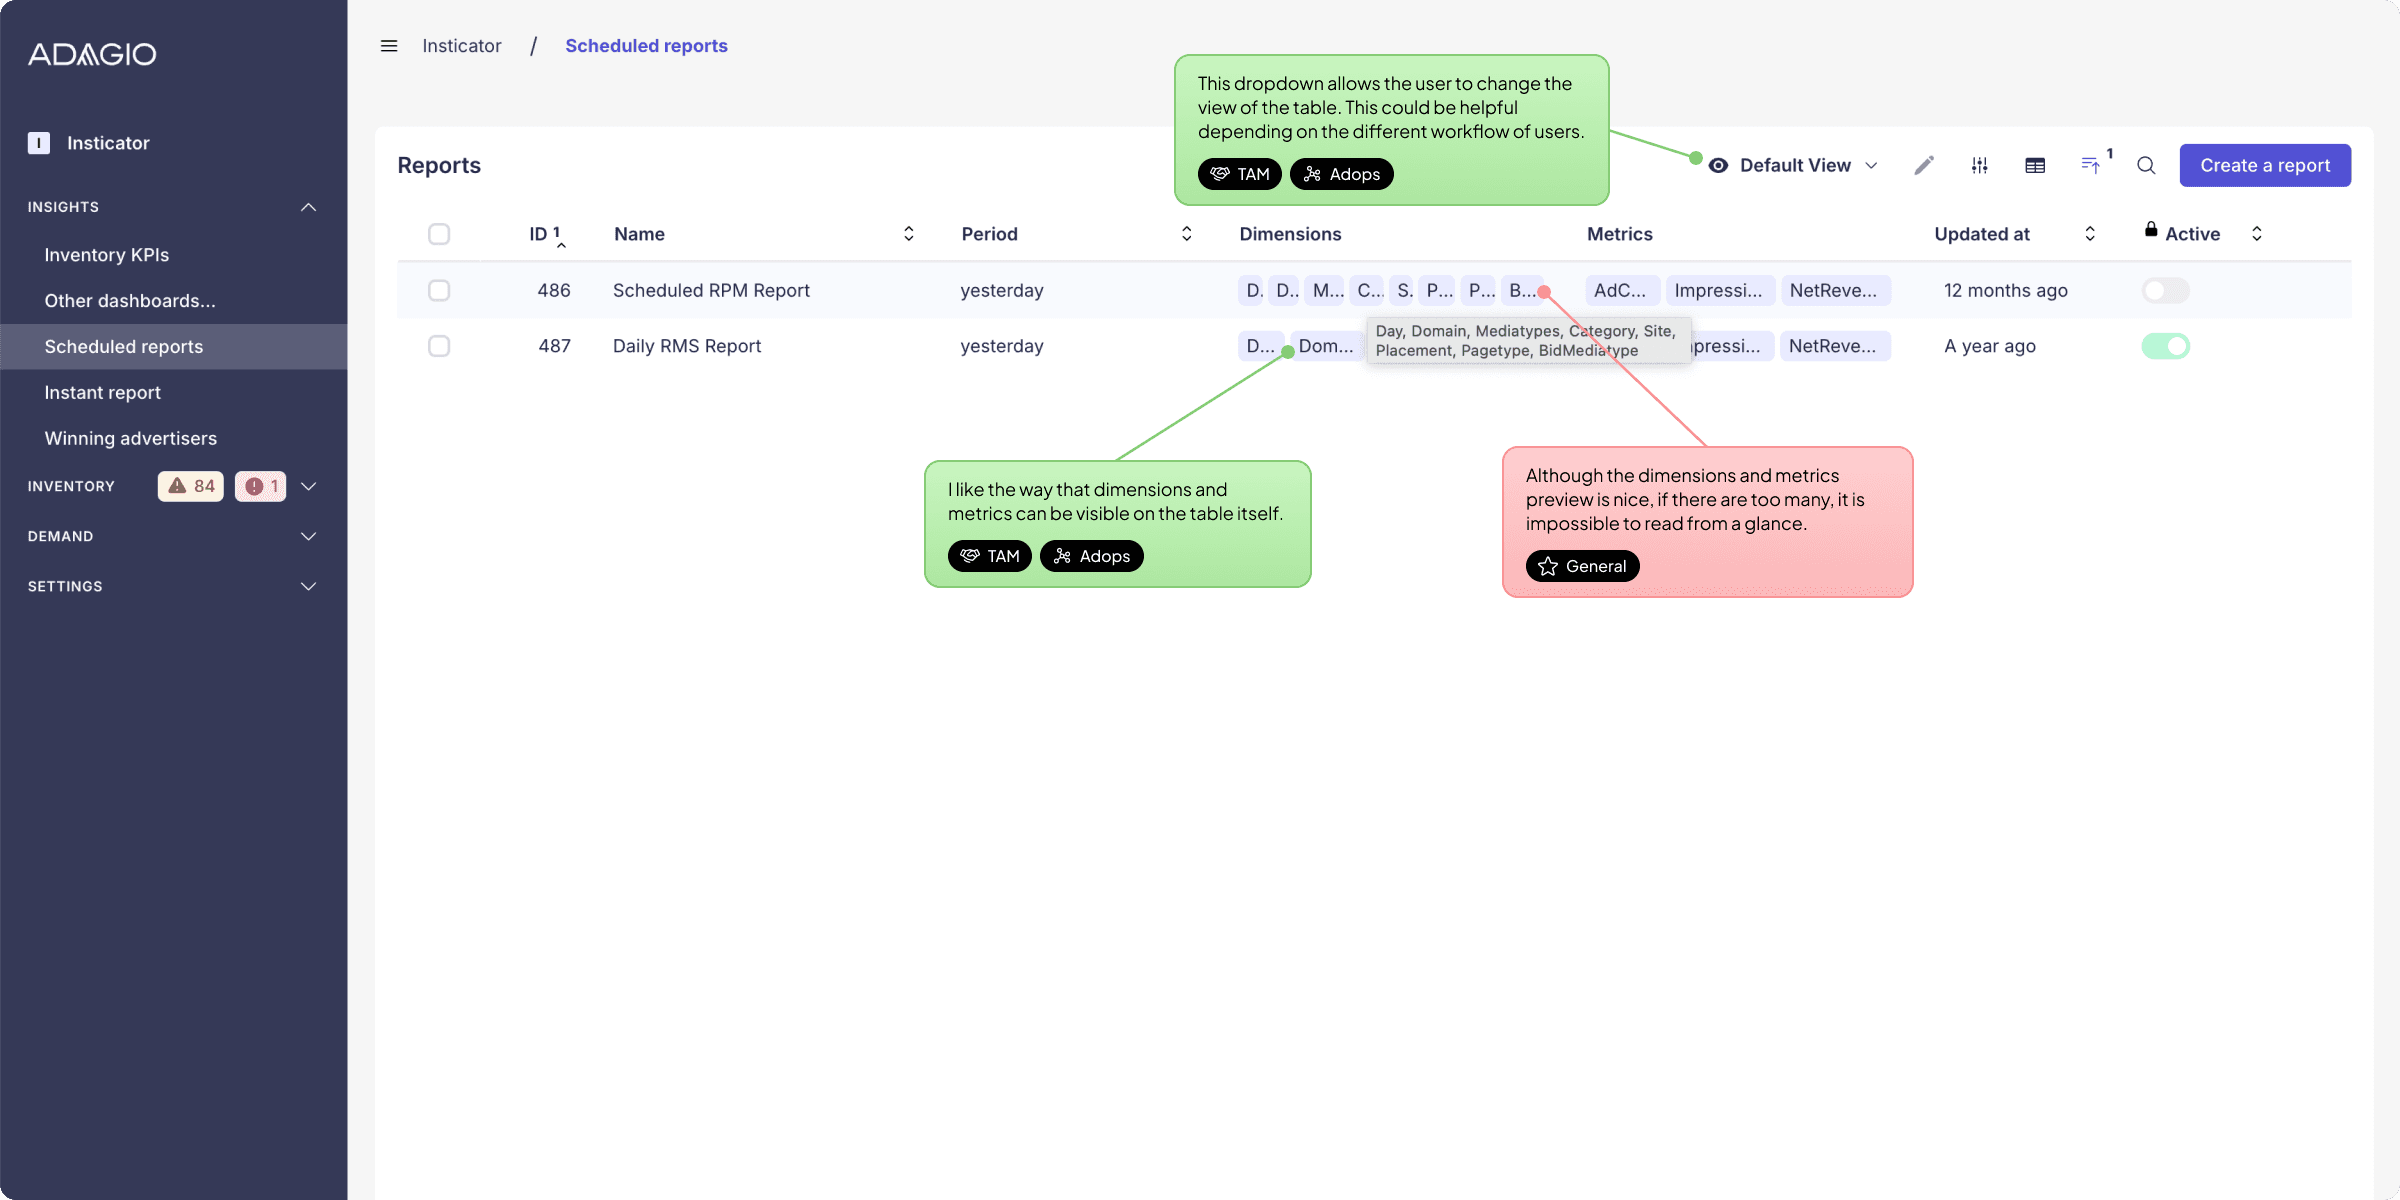The image size is (2400, 1200).
Task: Open the hamburger menu icon
Action: (389, 46)
